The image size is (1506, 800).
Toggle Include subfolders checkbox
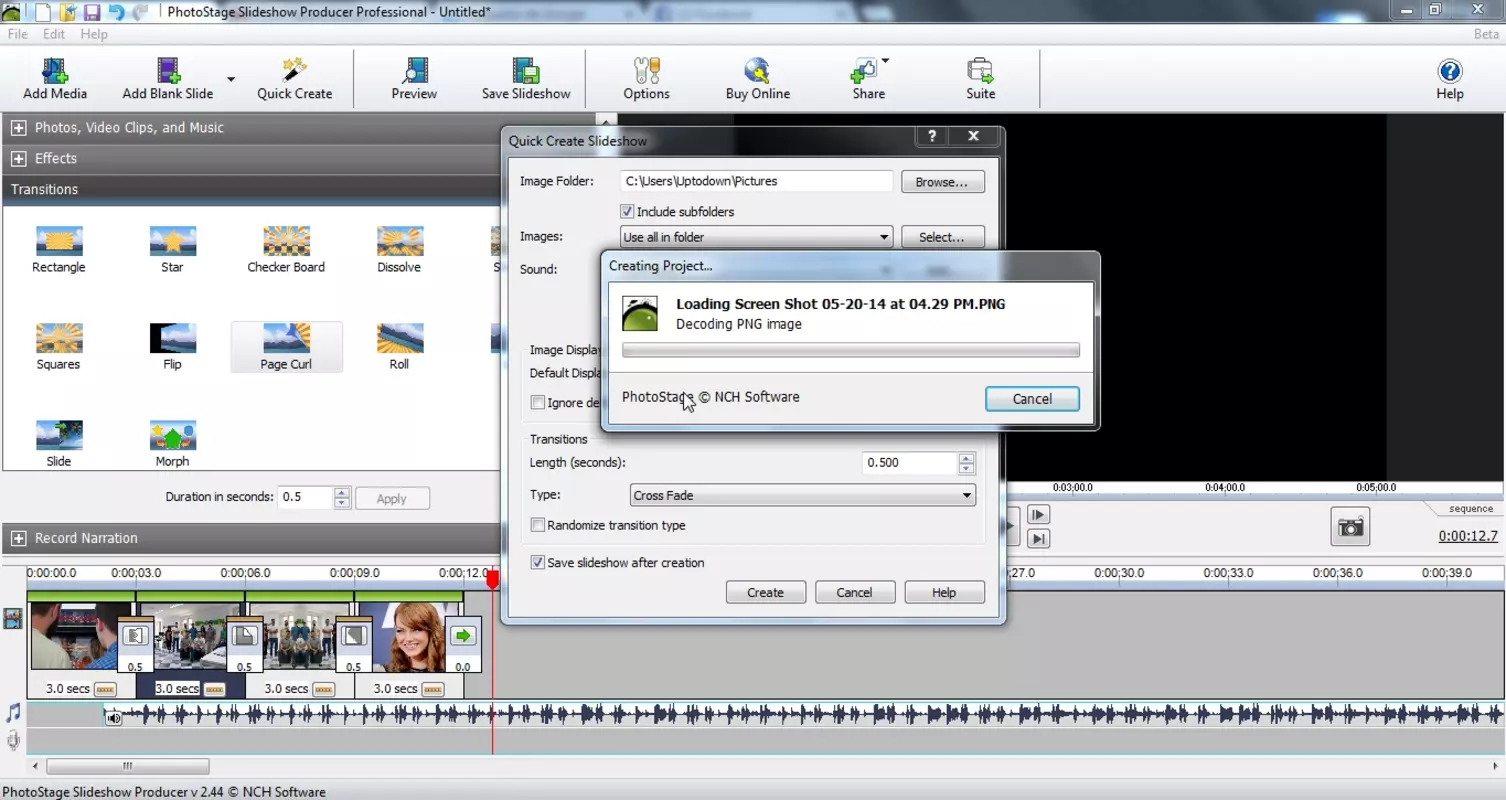click(627, 212)
